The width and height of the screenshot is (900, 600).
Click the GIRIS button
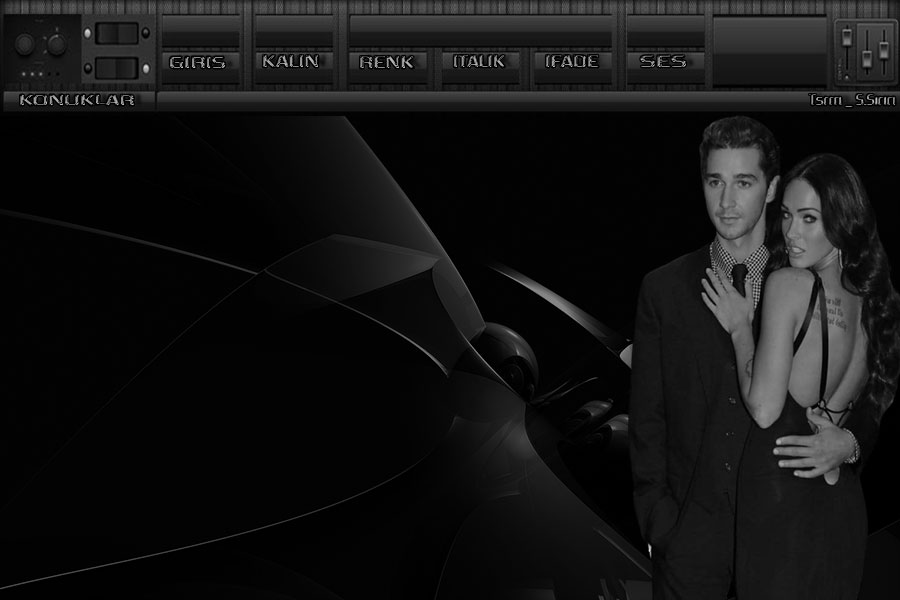200,63
